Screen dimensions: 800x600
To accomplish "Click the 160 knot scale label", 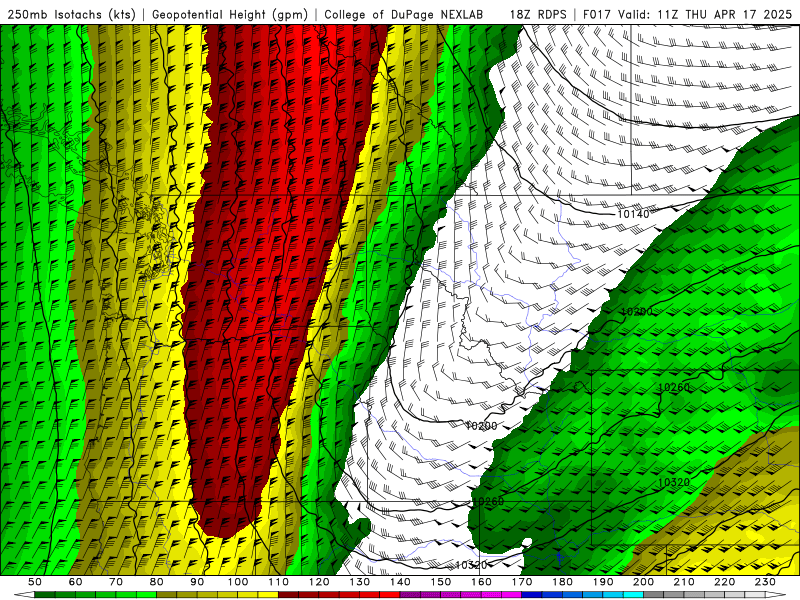I will pyautogui.click(x=481, y=582).
